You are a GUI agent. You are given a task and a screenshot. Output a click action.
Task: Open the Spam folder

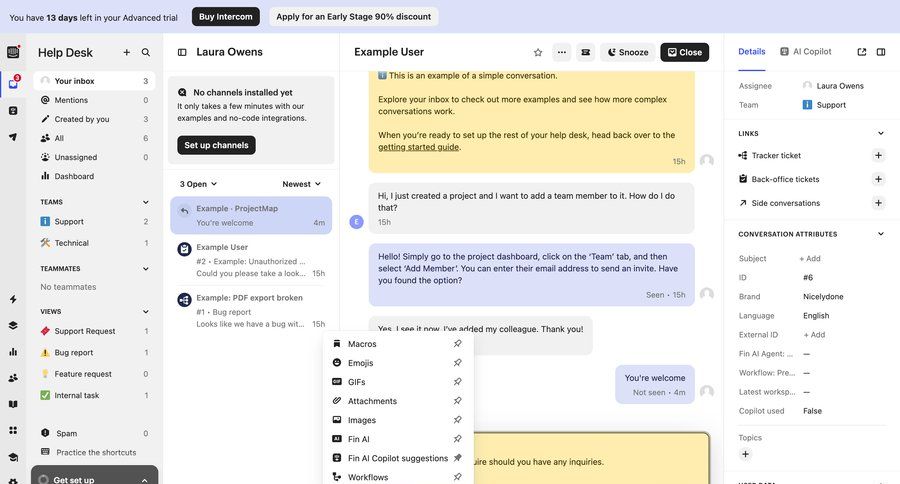[x=94, y=433]
